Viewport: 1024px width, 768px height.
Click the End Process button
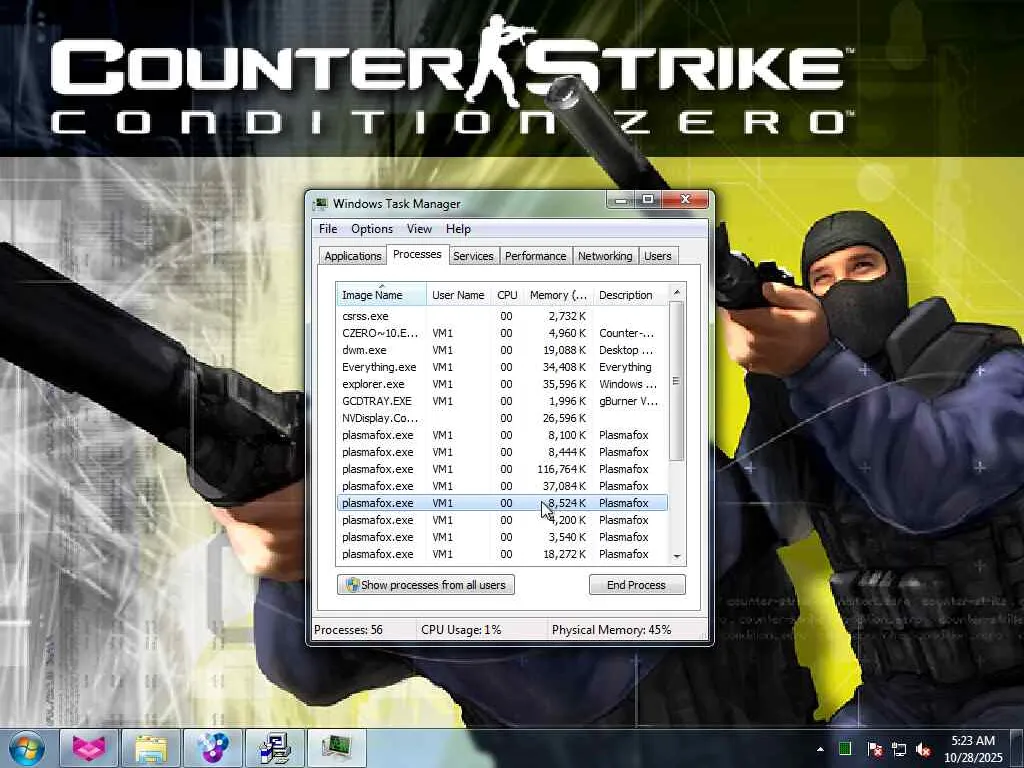pos(637,584)
